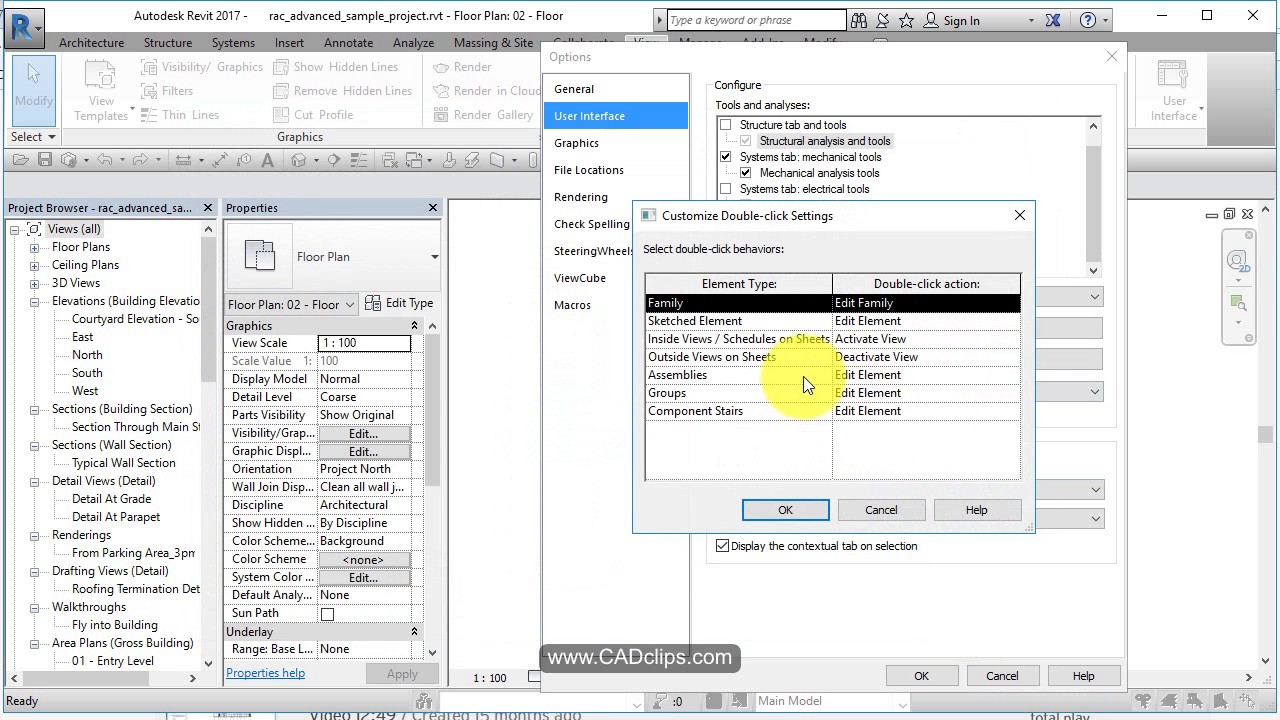Click the Favorites star icon

pyautogui.click(x=906, y=20)
